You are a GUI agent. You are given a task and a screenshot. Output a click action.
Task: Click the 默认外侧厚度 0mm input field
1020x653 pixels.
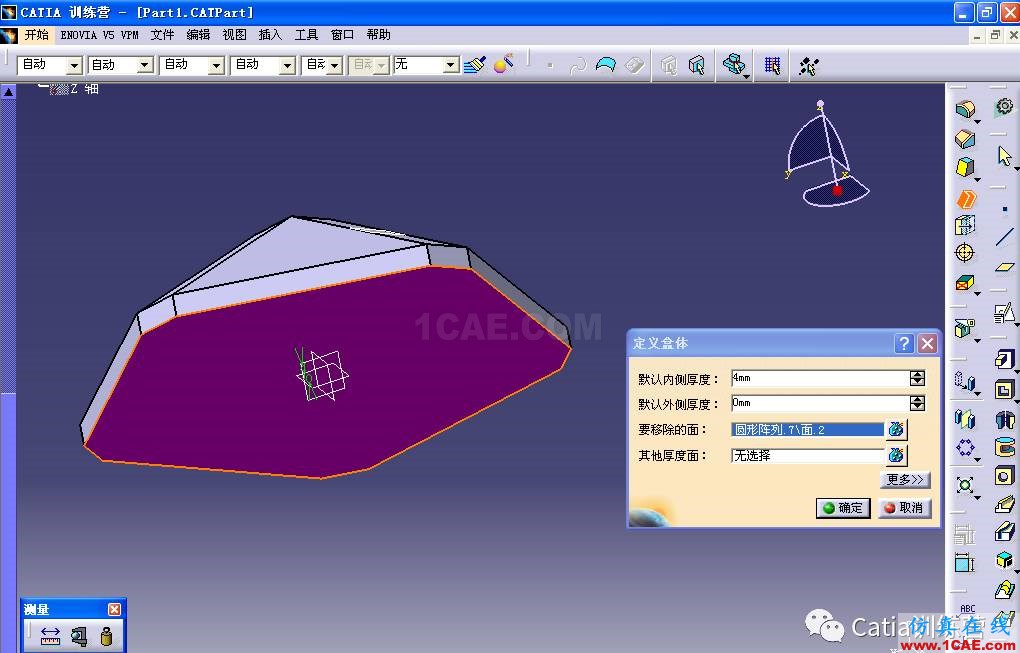820,403
